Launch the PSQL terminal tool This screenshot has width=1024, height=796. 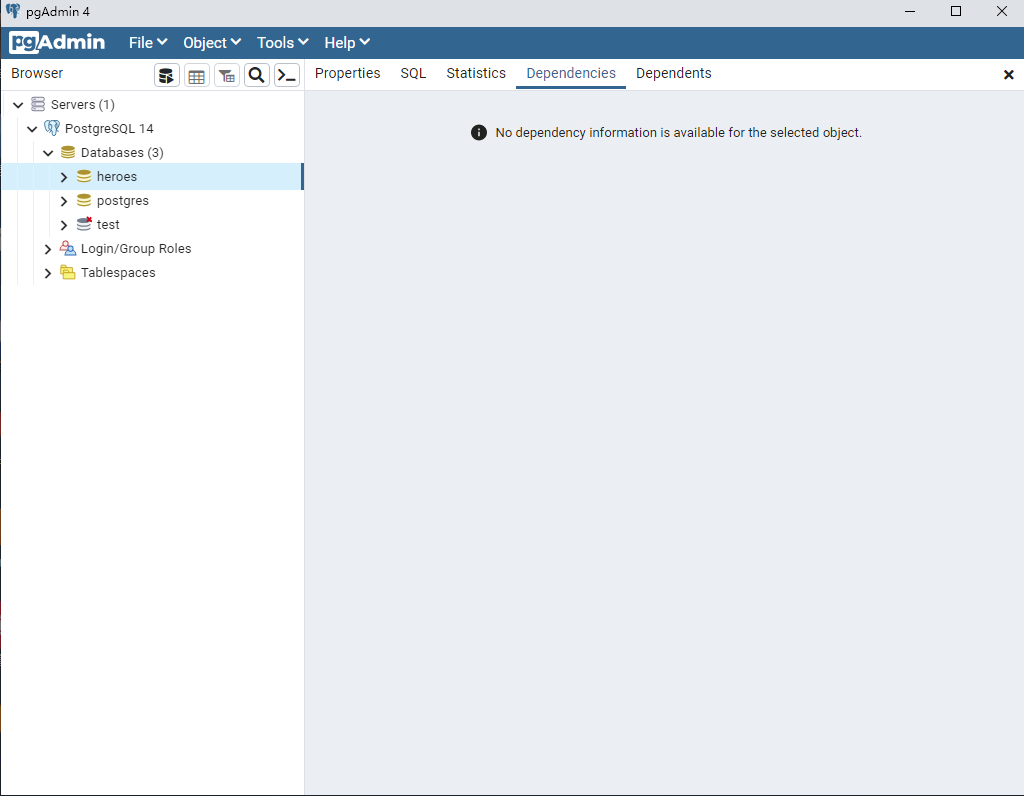click(x=286, y=74)
